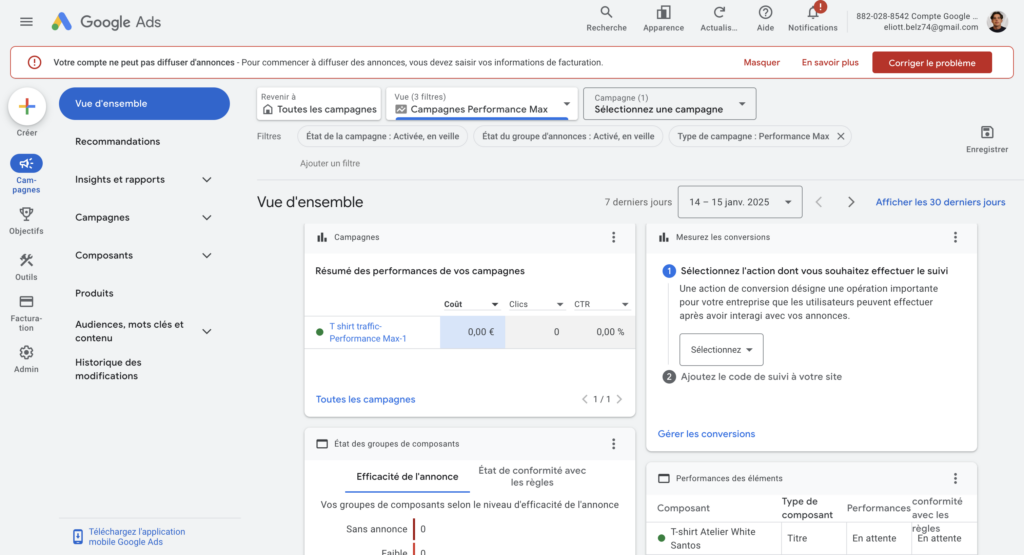Click T-shirt Atelier White Santos component

(712, 539)
